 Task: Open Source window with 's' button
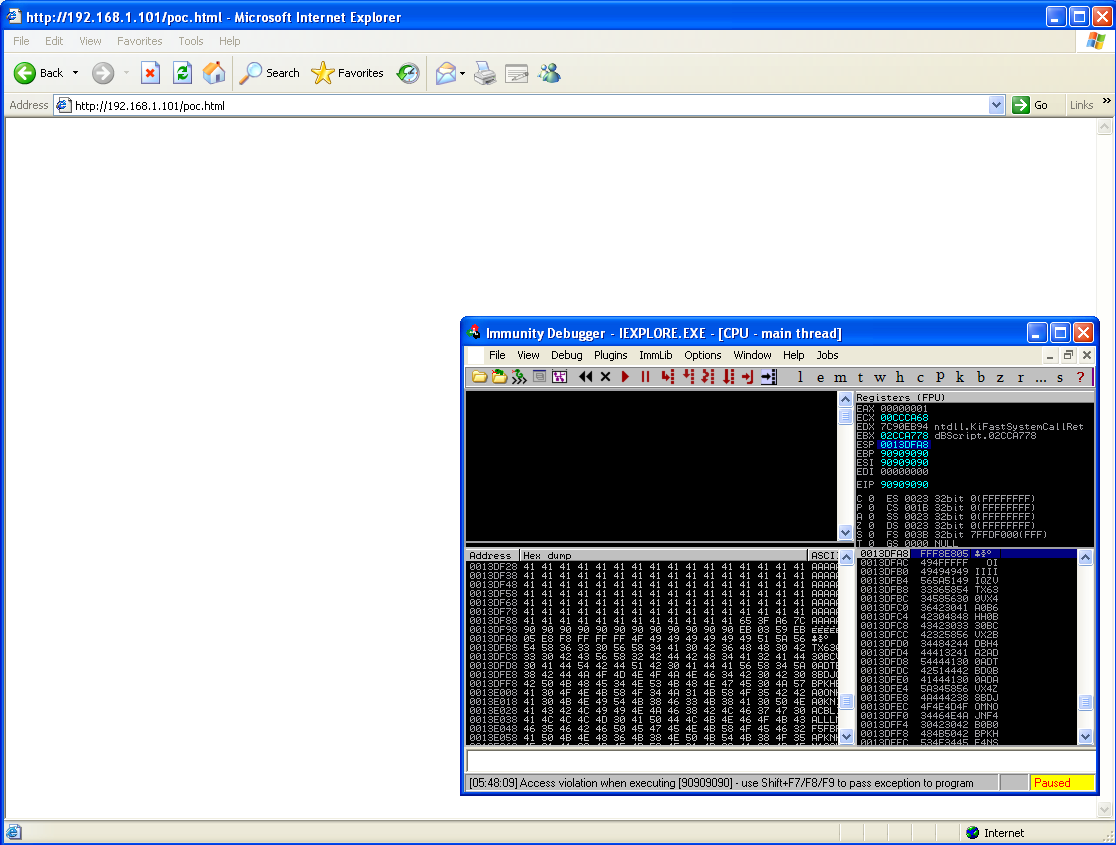click(x=1060, y=377)
